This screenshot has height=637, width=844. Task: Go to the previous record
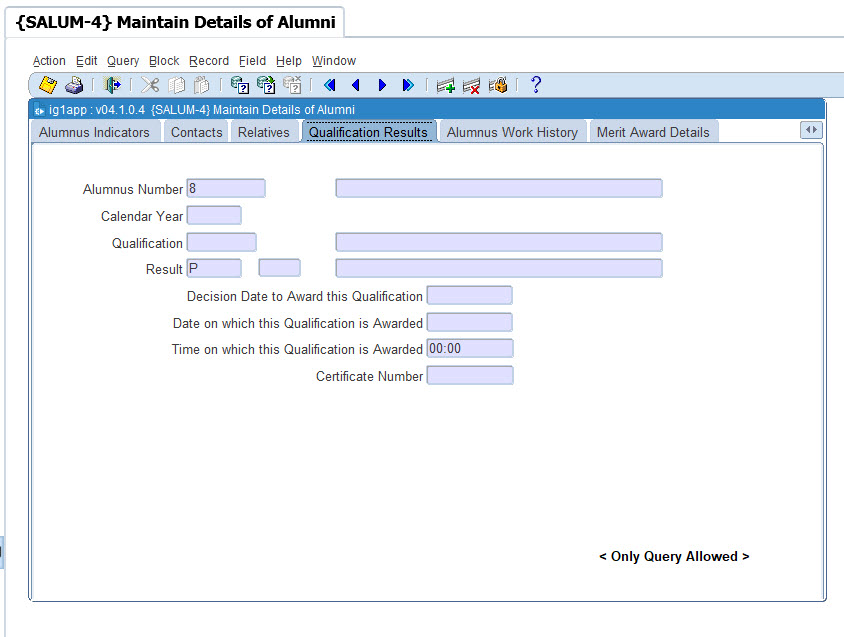(x=355, y=85)
